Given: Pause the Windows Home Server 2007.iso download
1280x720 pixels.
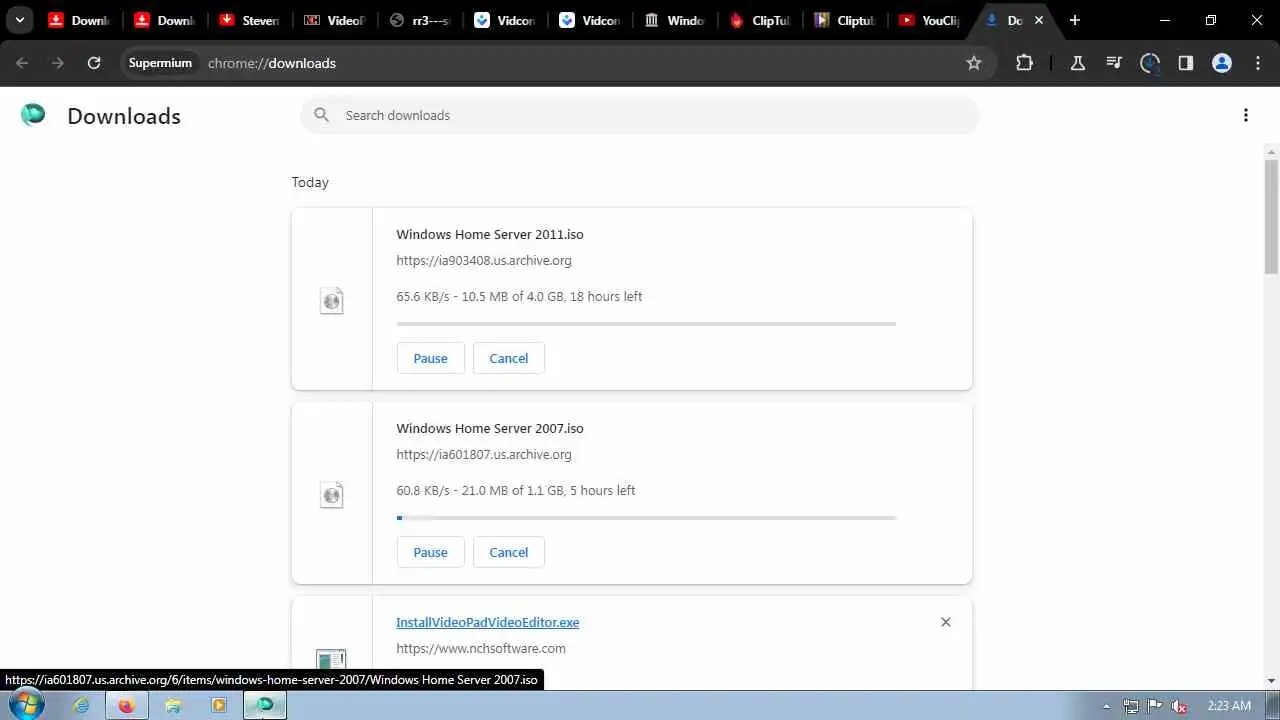Looking at the screenshot, I should coord(431,552).
